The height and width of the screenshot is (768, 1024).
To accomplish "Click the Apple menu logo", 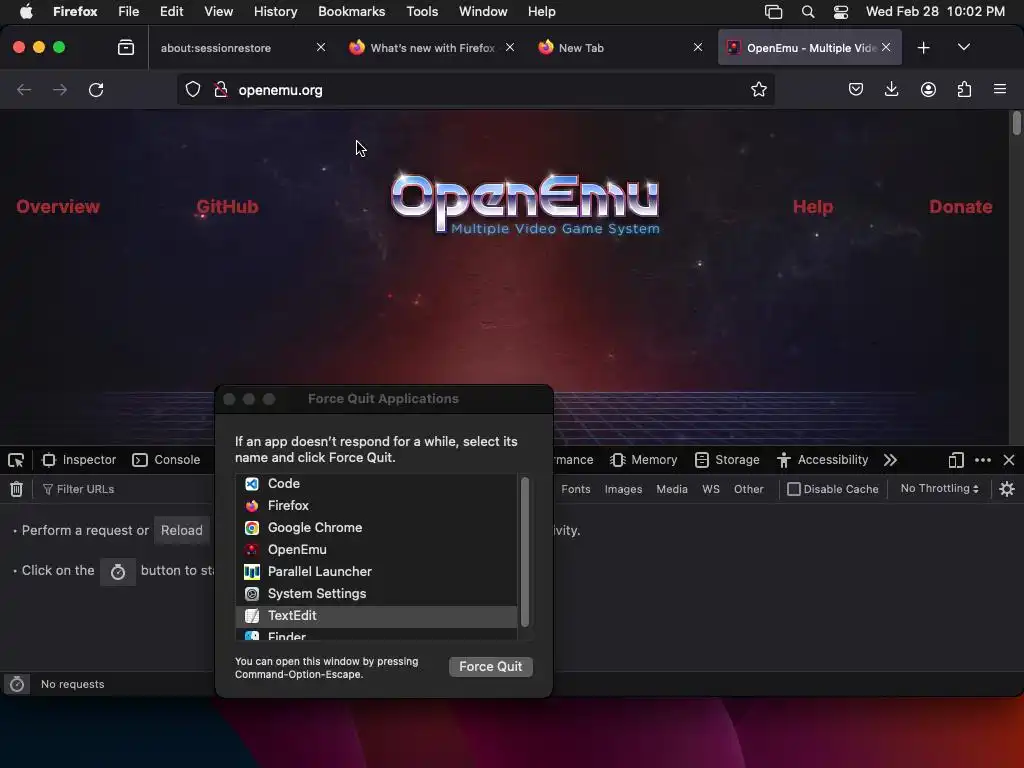I will [x=26, y=11].
